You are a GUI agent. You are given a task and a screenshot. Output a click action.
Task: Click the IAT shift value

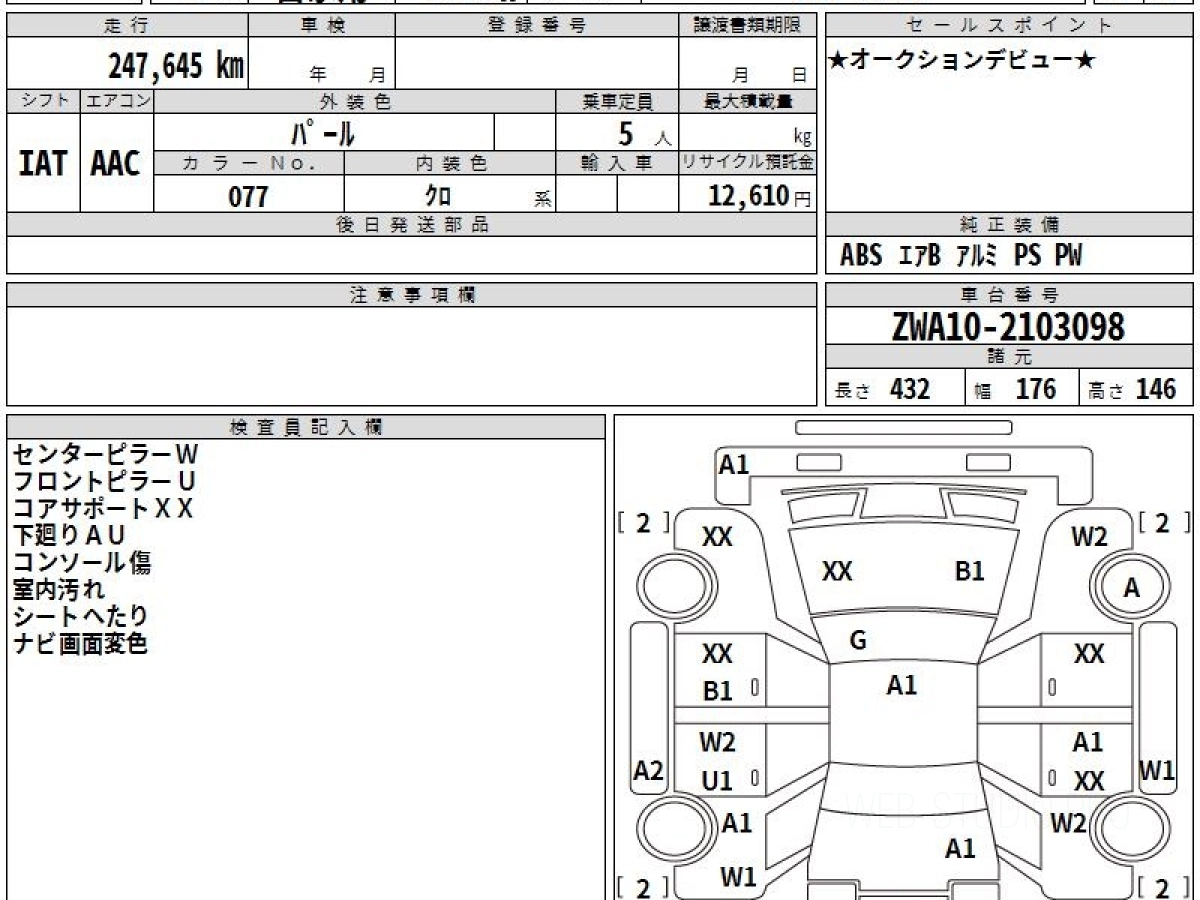(43, 163)
